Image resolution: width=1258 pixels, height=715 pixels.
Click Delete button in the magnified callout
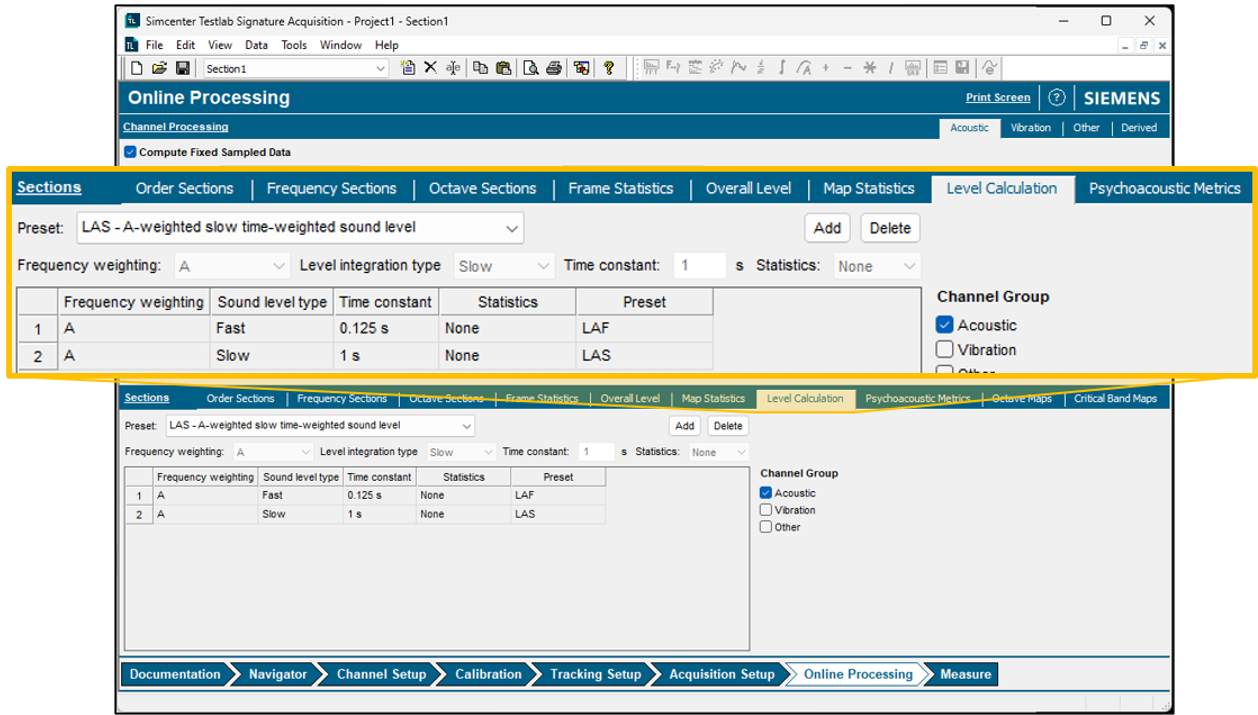pos(890,228)
